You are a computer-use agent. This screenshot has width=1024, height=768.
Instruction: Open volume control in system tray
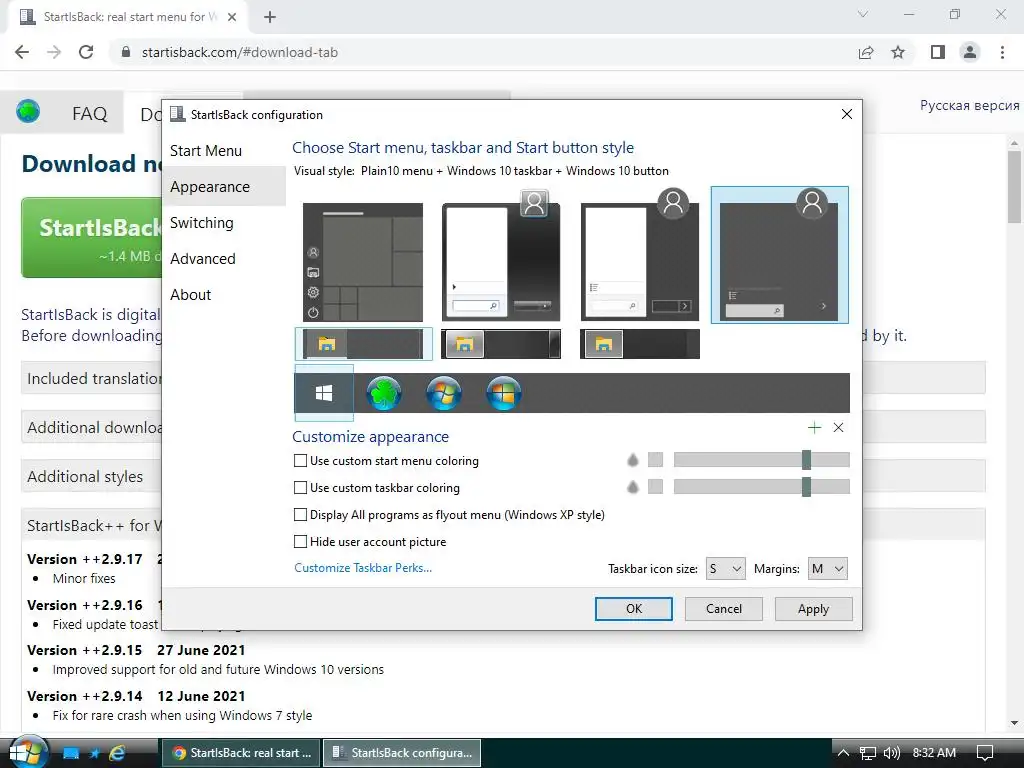[891, 753]
